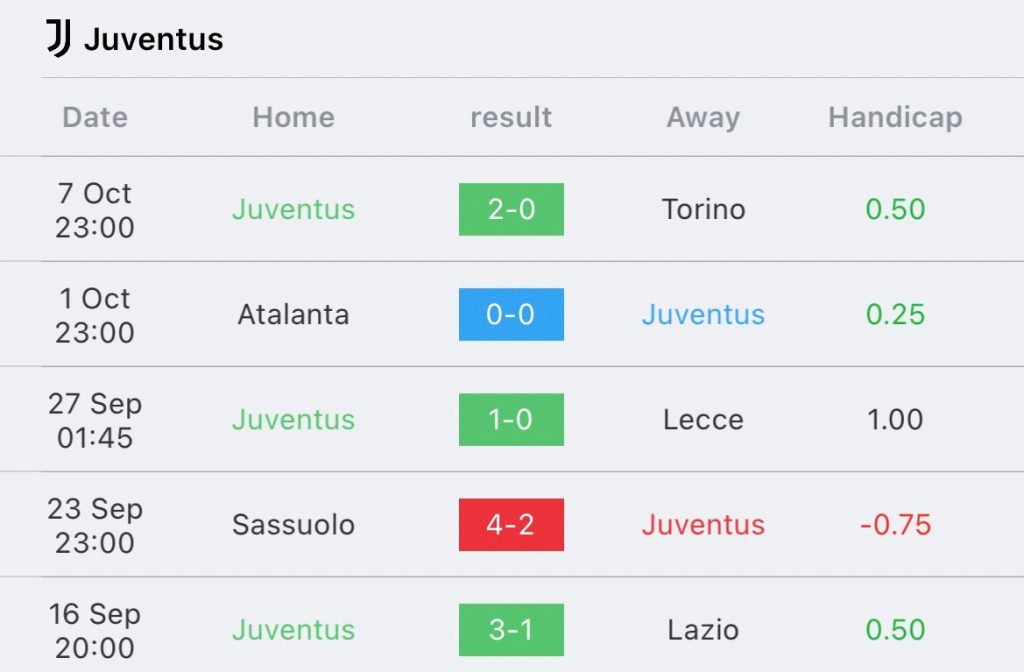The image size is (1024, 672).
Task: Select the Handicap column header
Action: click(x=895, y=118)
